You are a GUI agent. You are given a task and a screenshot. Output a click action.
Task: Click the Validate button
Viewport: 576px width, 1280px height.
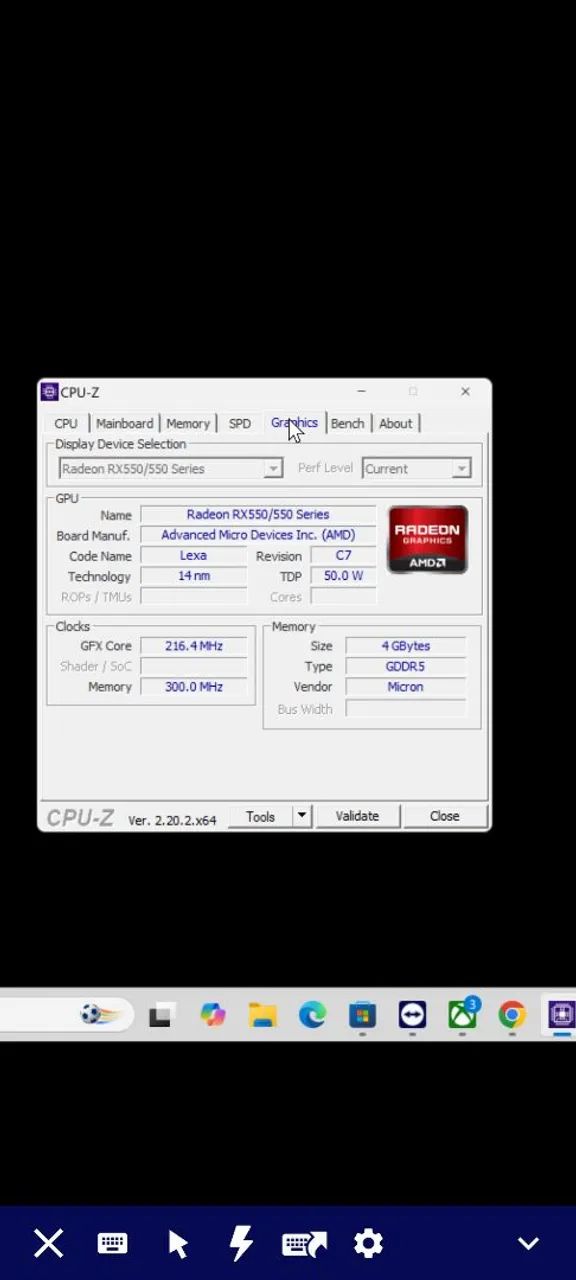[x=357, y=816]
